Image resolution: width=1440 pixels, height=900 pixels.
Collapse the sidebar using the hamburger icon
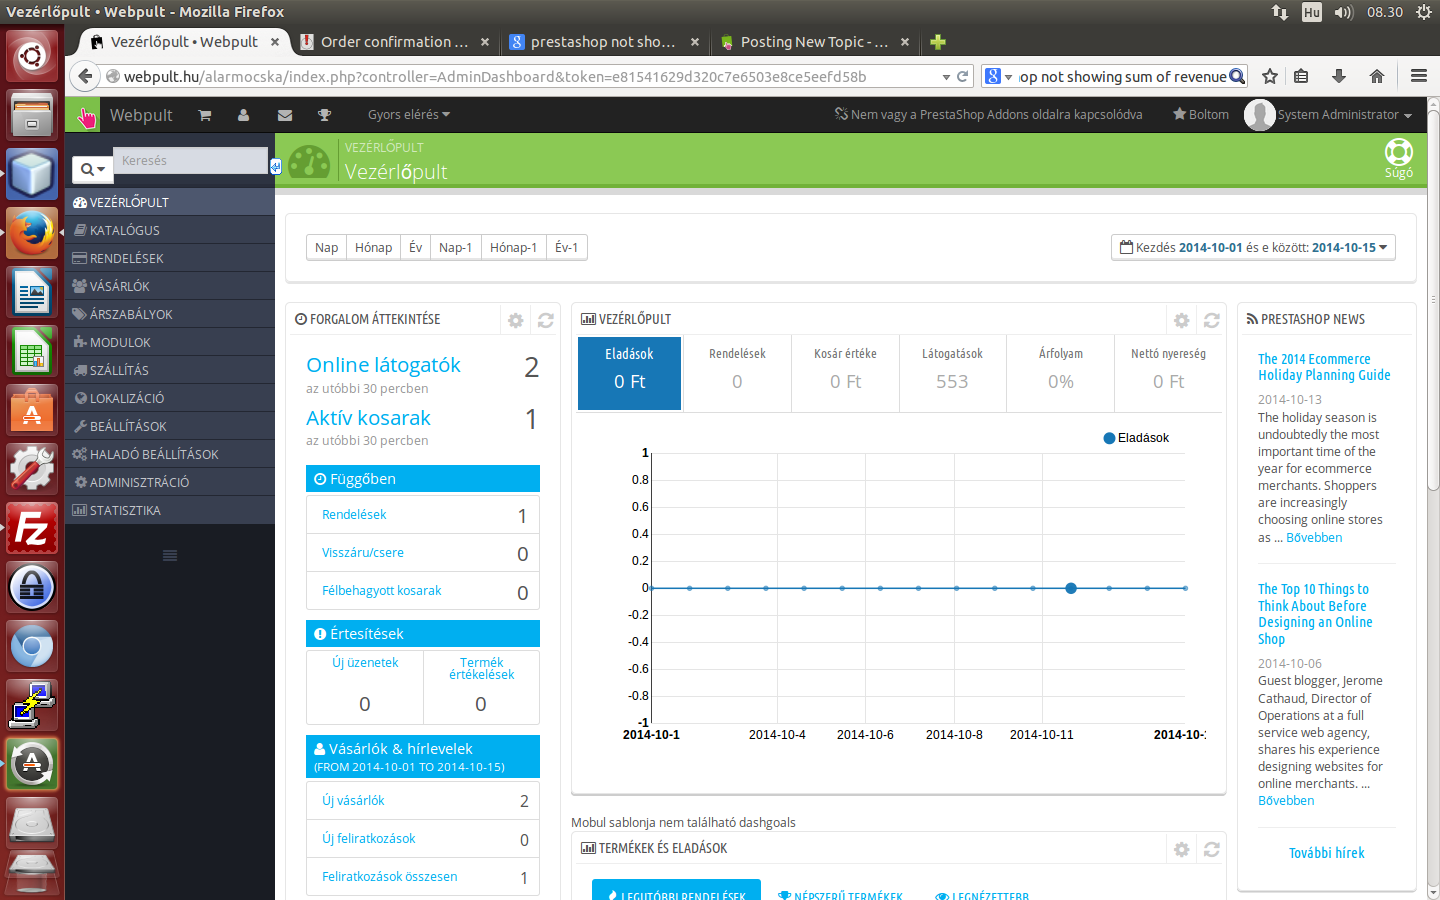click(x=170, y=555)
